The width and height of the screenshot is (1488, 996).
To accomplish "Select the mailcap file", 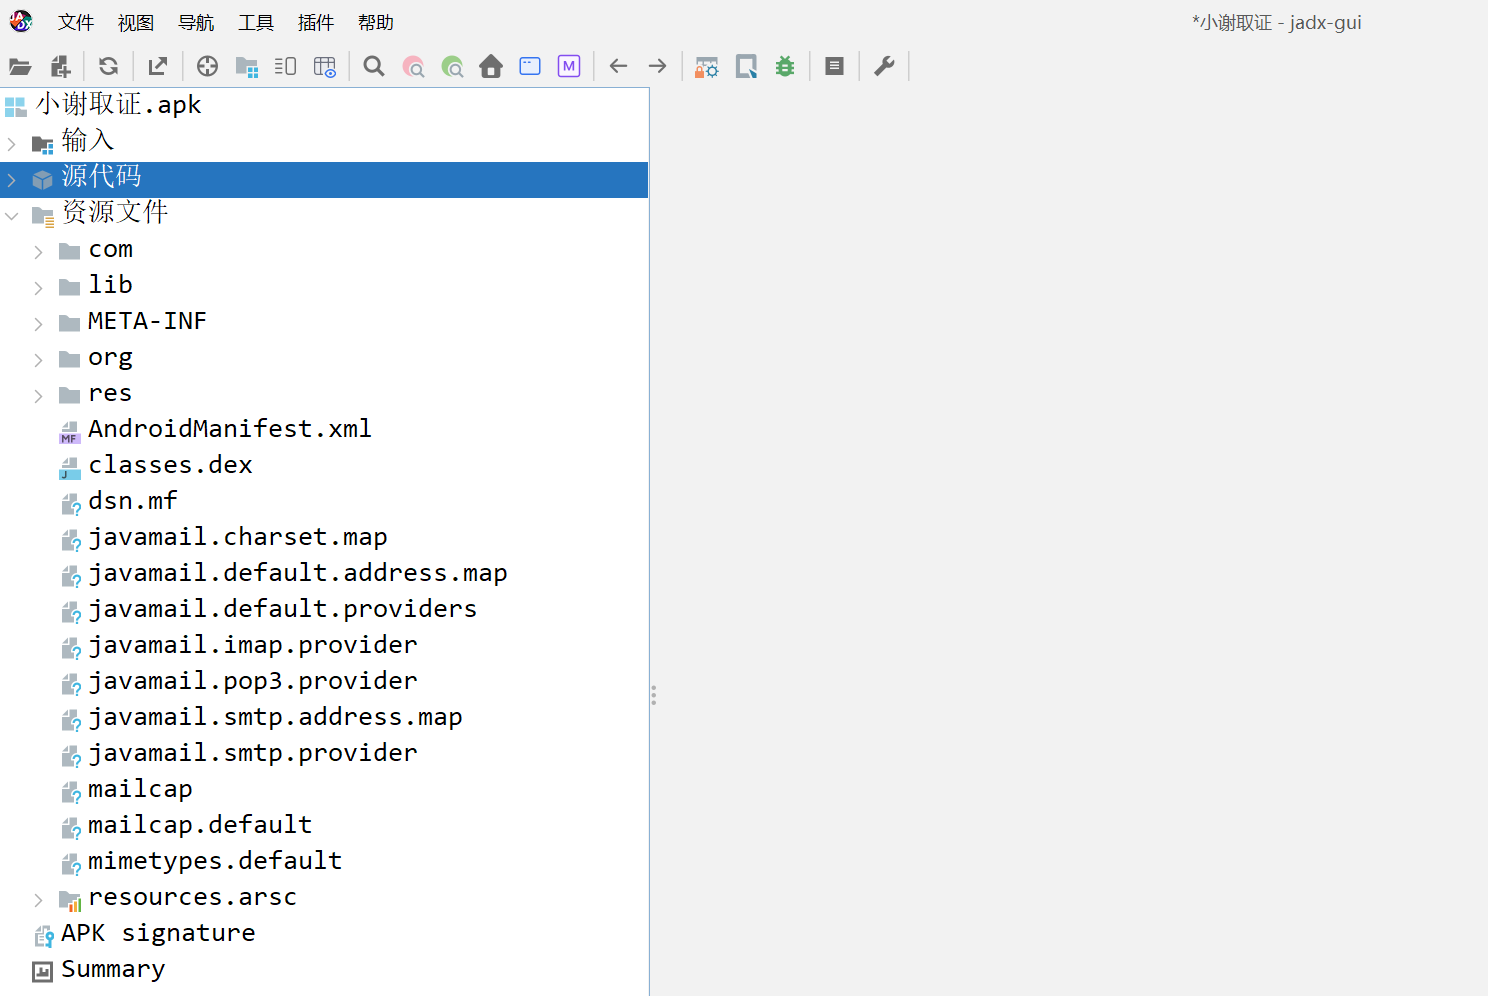I will pos(140,789).
